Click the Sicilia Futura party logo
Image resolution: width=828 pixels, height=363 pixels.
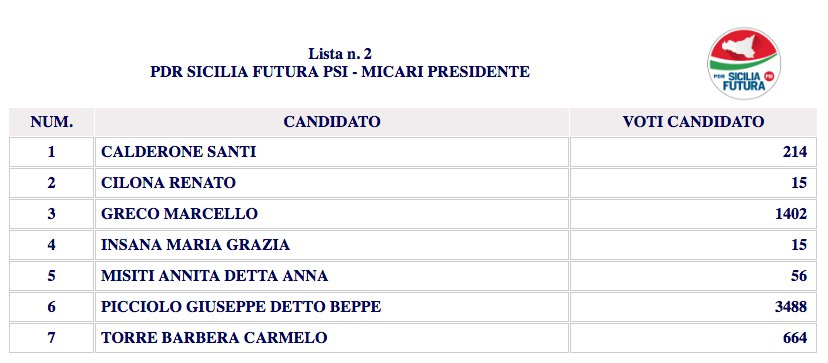click(744, 63)
